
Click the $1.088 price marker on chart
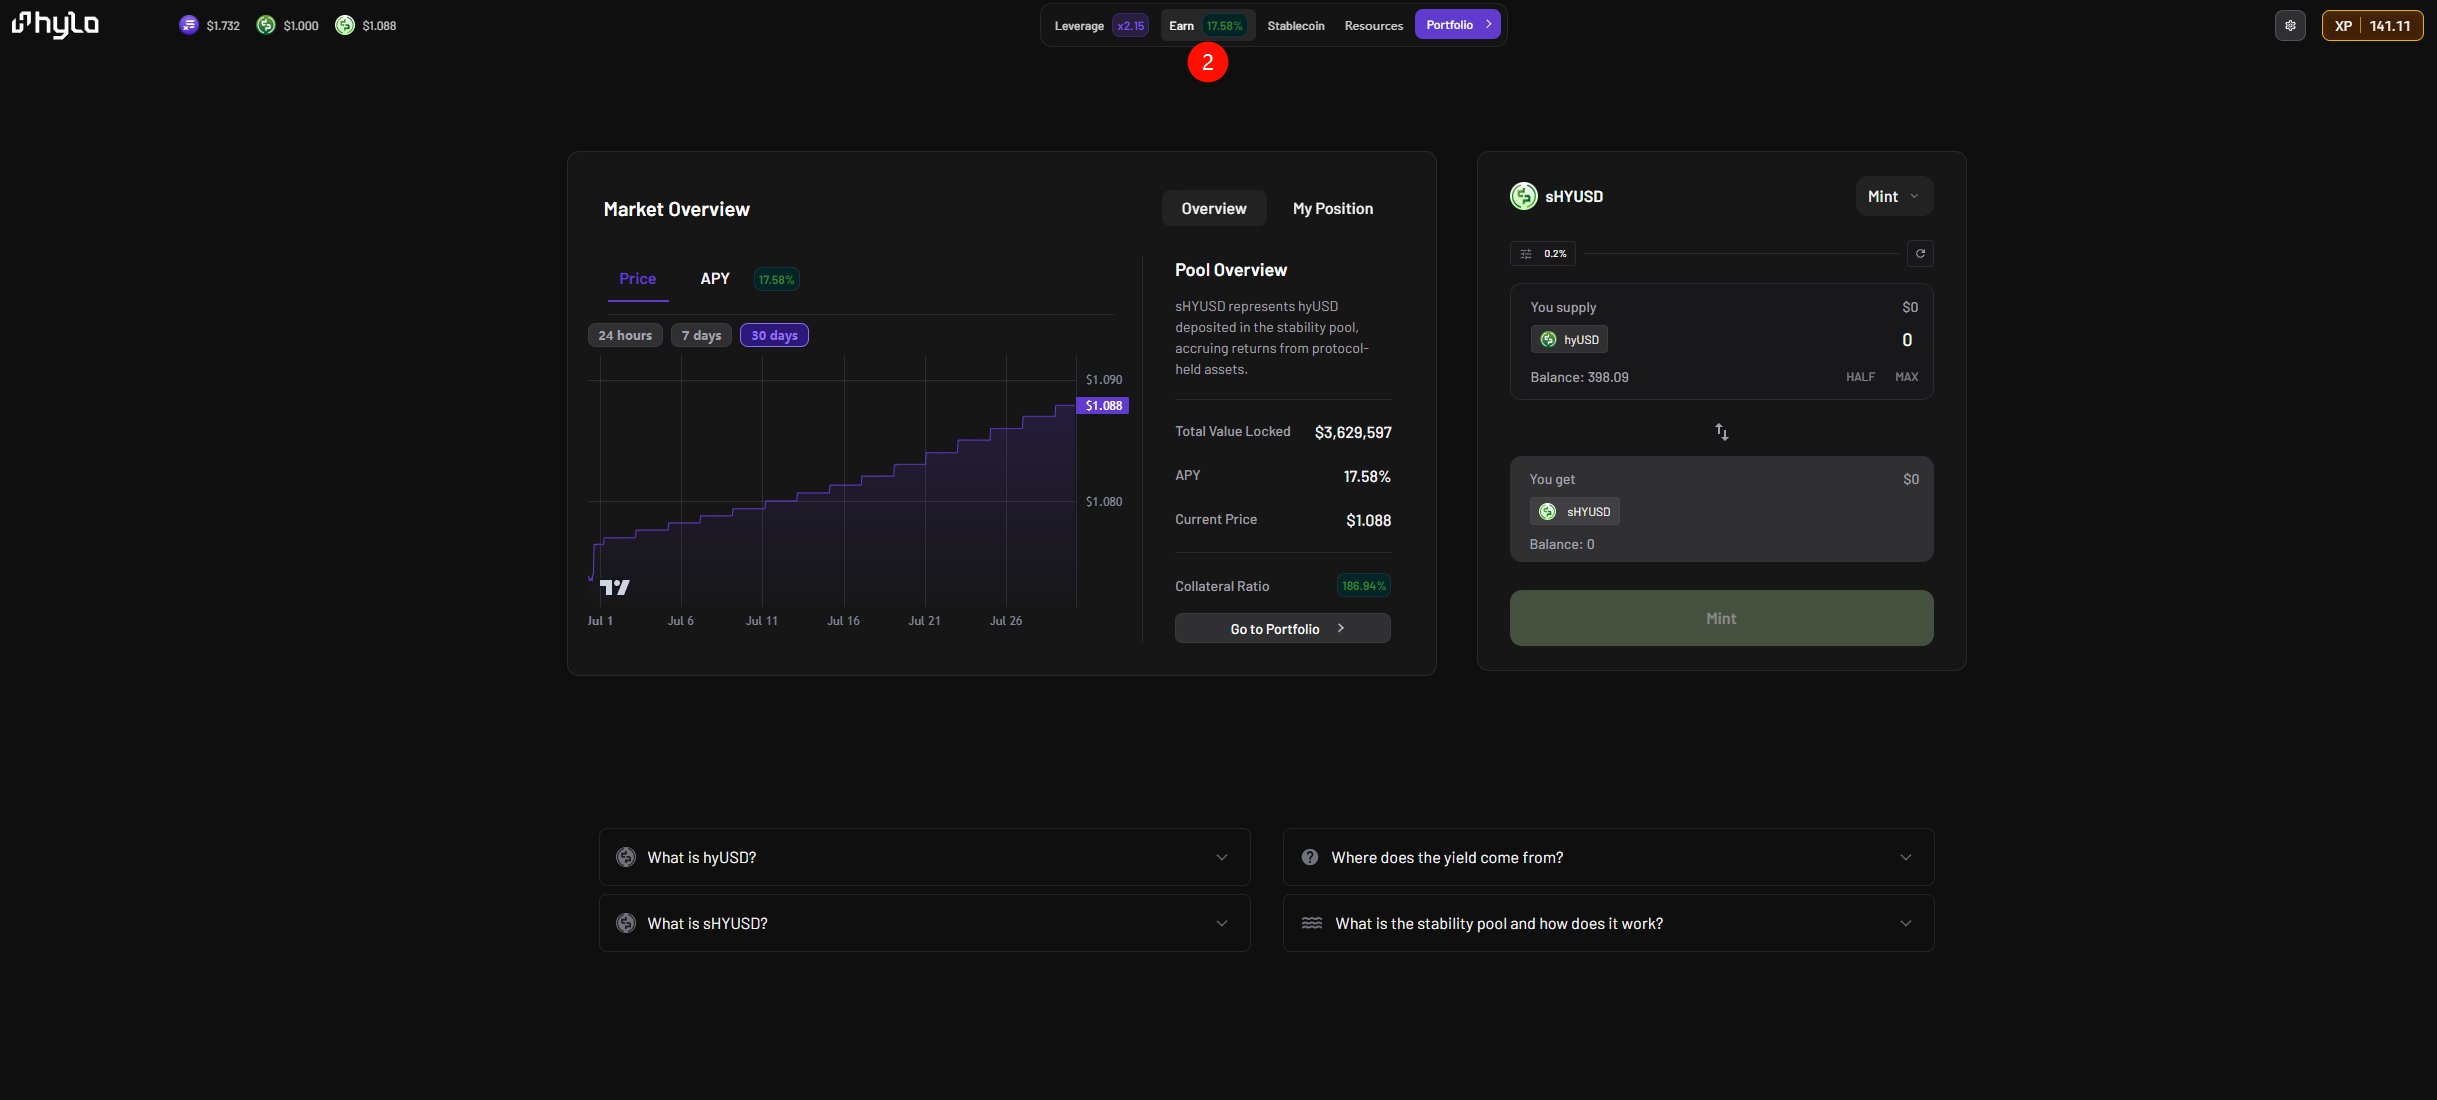coord(1103,406)
